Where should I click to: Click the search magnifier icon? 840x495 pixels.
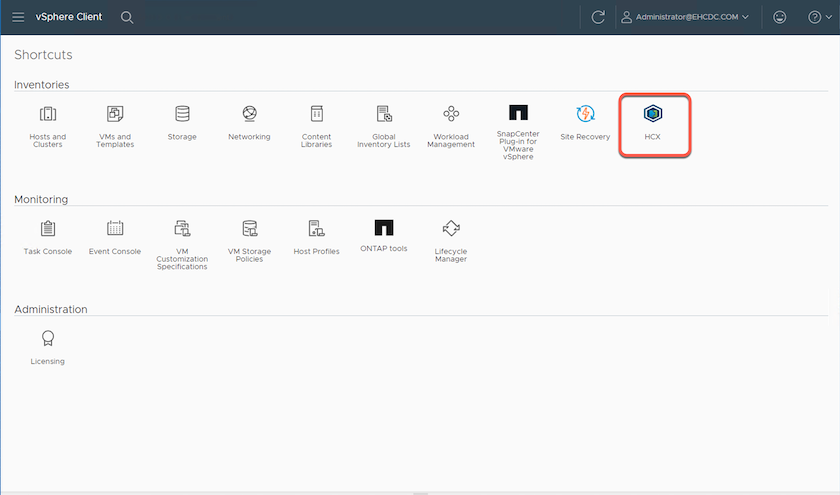(x=127, y=17)
